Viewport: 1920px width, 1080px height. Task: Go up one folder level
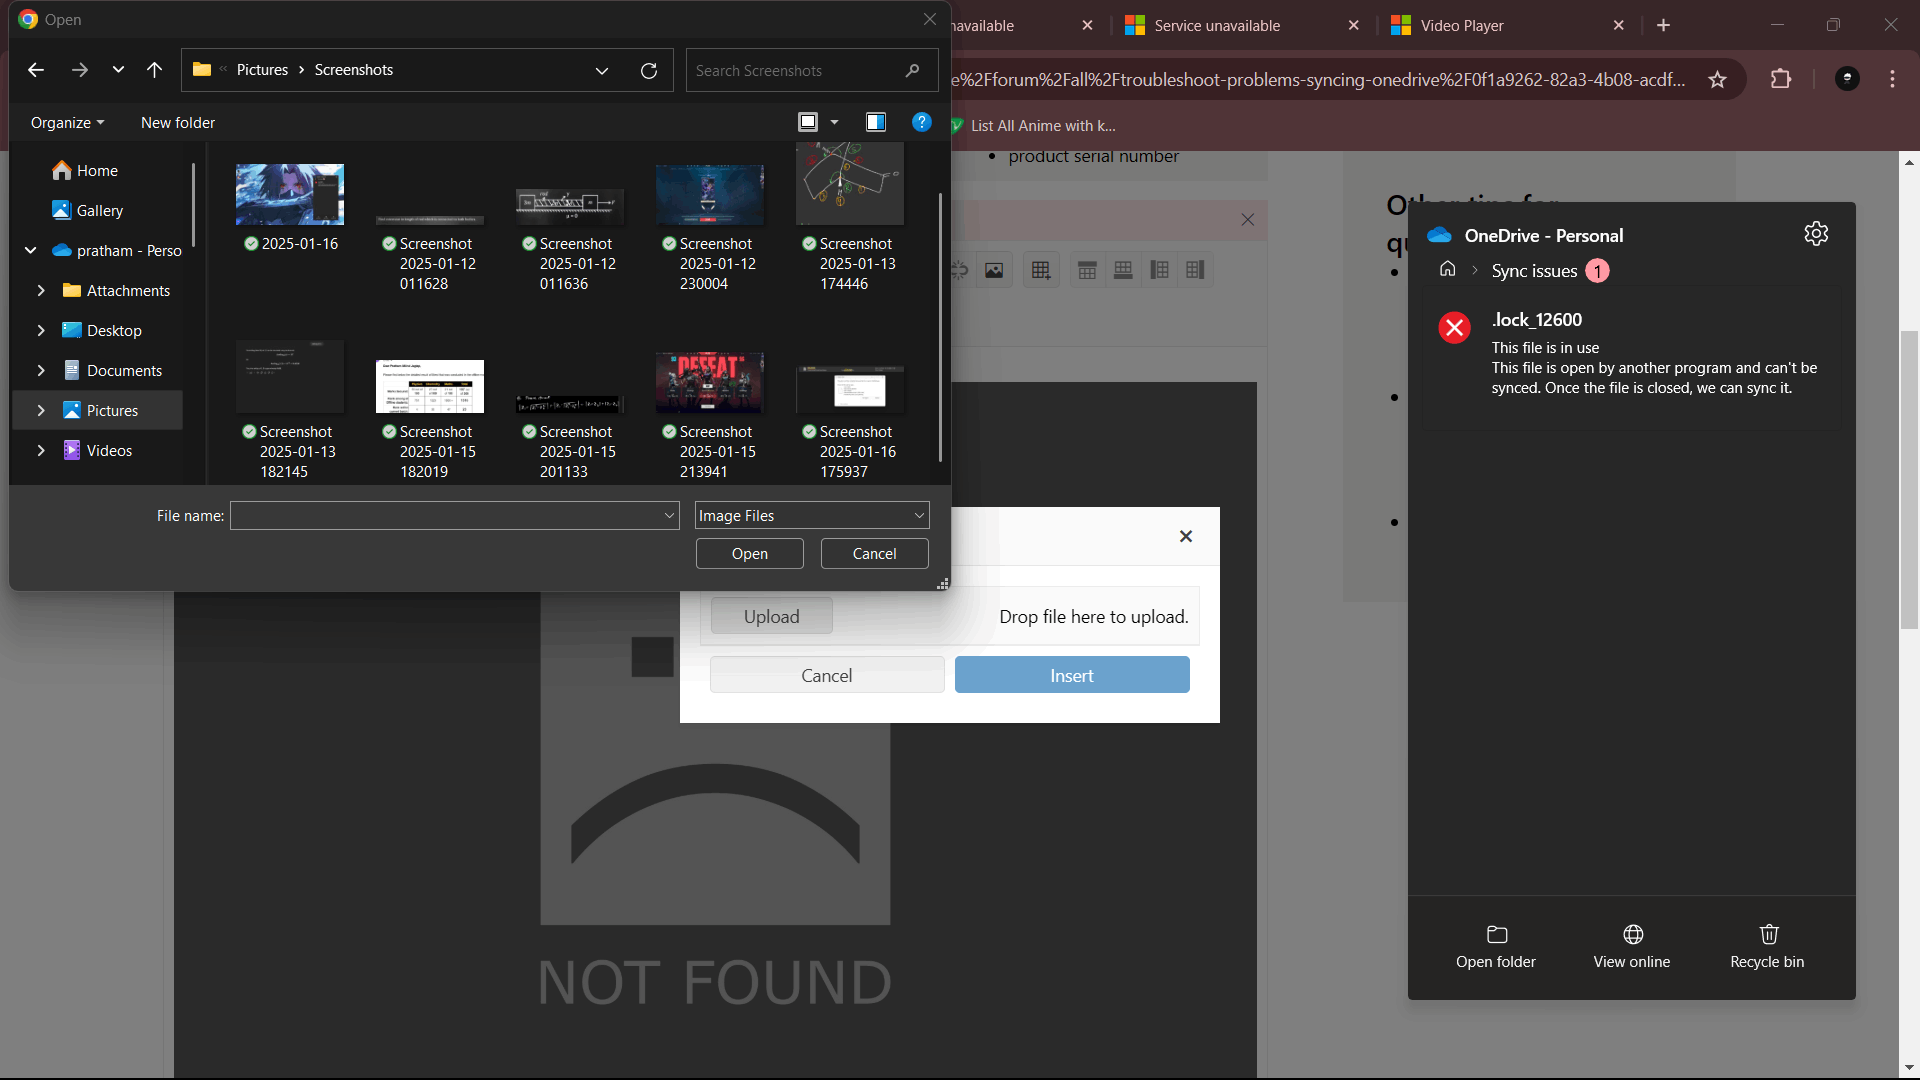pyautogui.click(x=154, y=70)
